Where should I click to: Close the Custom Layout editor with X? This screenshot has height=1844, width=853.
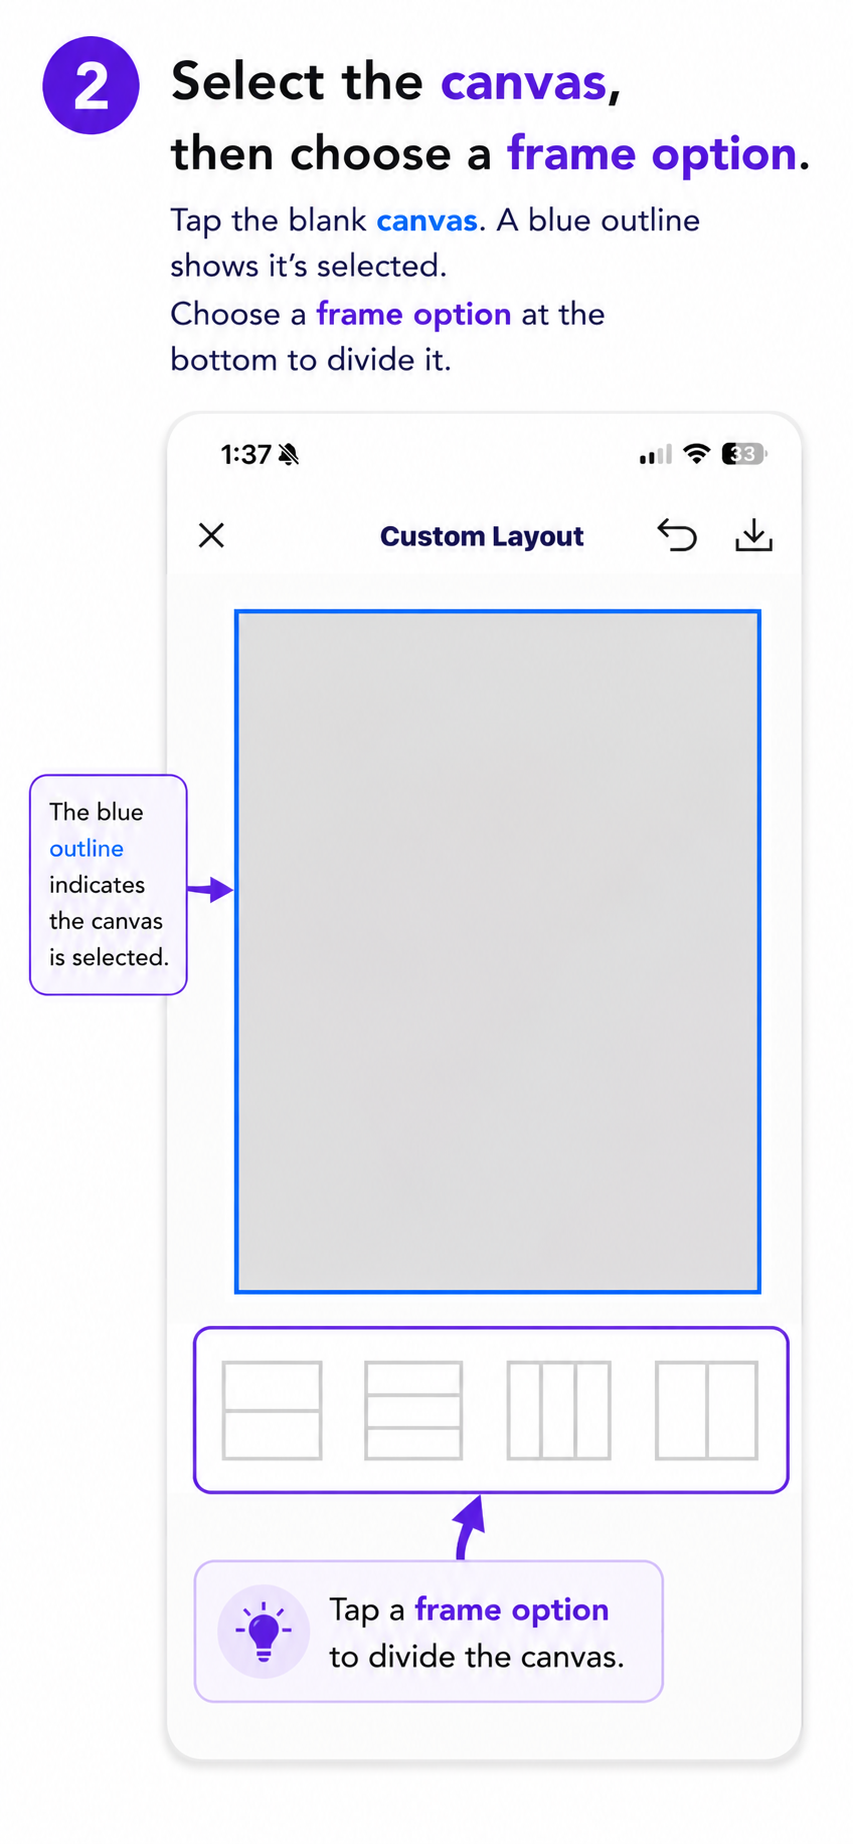coord(211,536)
